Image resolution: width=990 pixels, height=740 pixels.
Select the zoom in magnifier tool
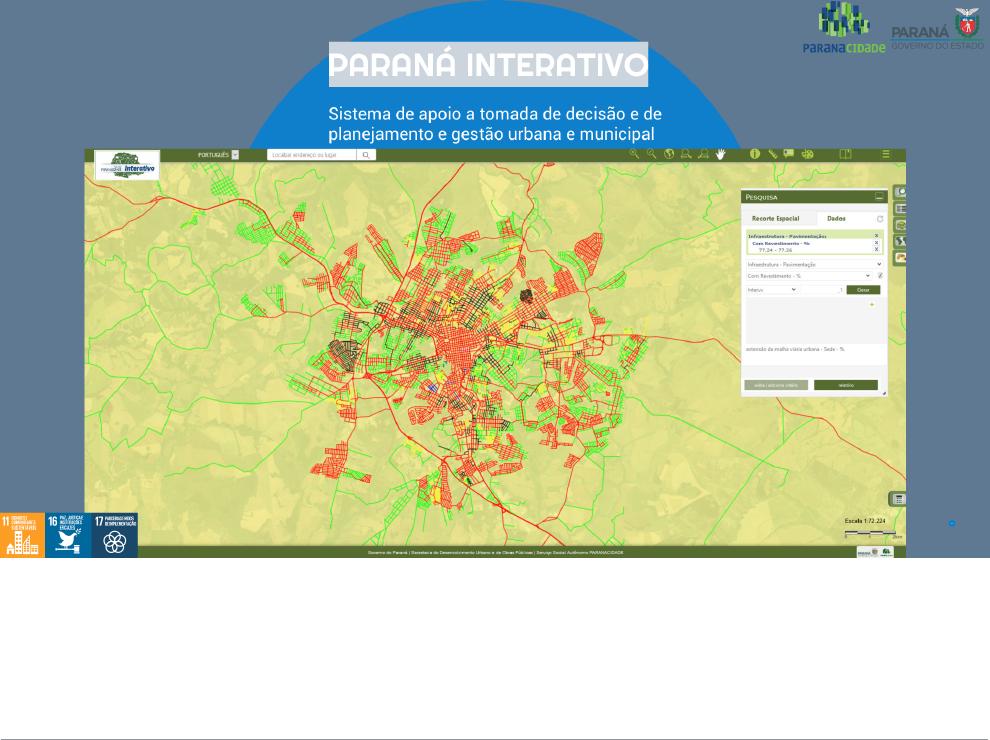(634, 155)
